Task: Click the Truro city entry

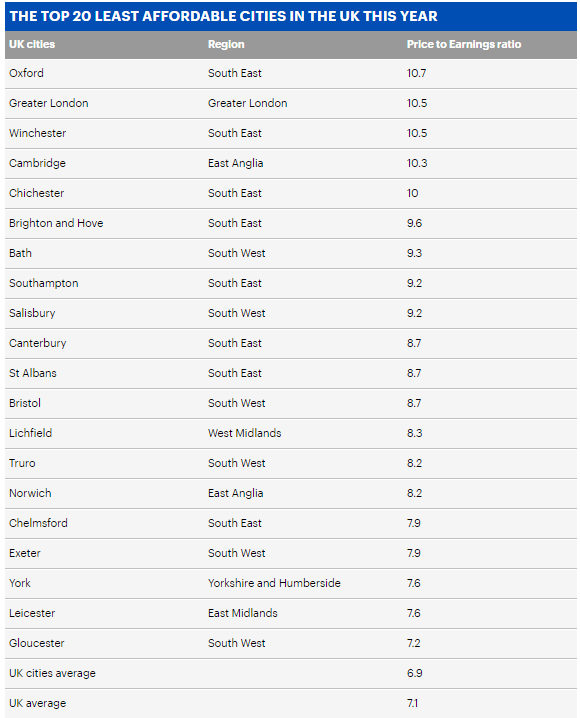Action: (x=22, y=463)
